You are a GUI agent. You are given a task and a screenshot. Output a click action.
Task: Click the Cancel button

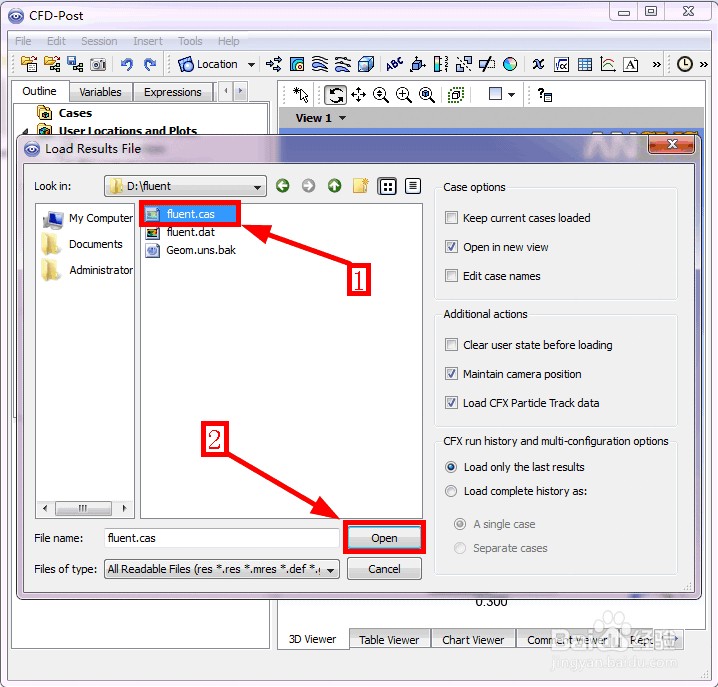(x=384, y=569)
